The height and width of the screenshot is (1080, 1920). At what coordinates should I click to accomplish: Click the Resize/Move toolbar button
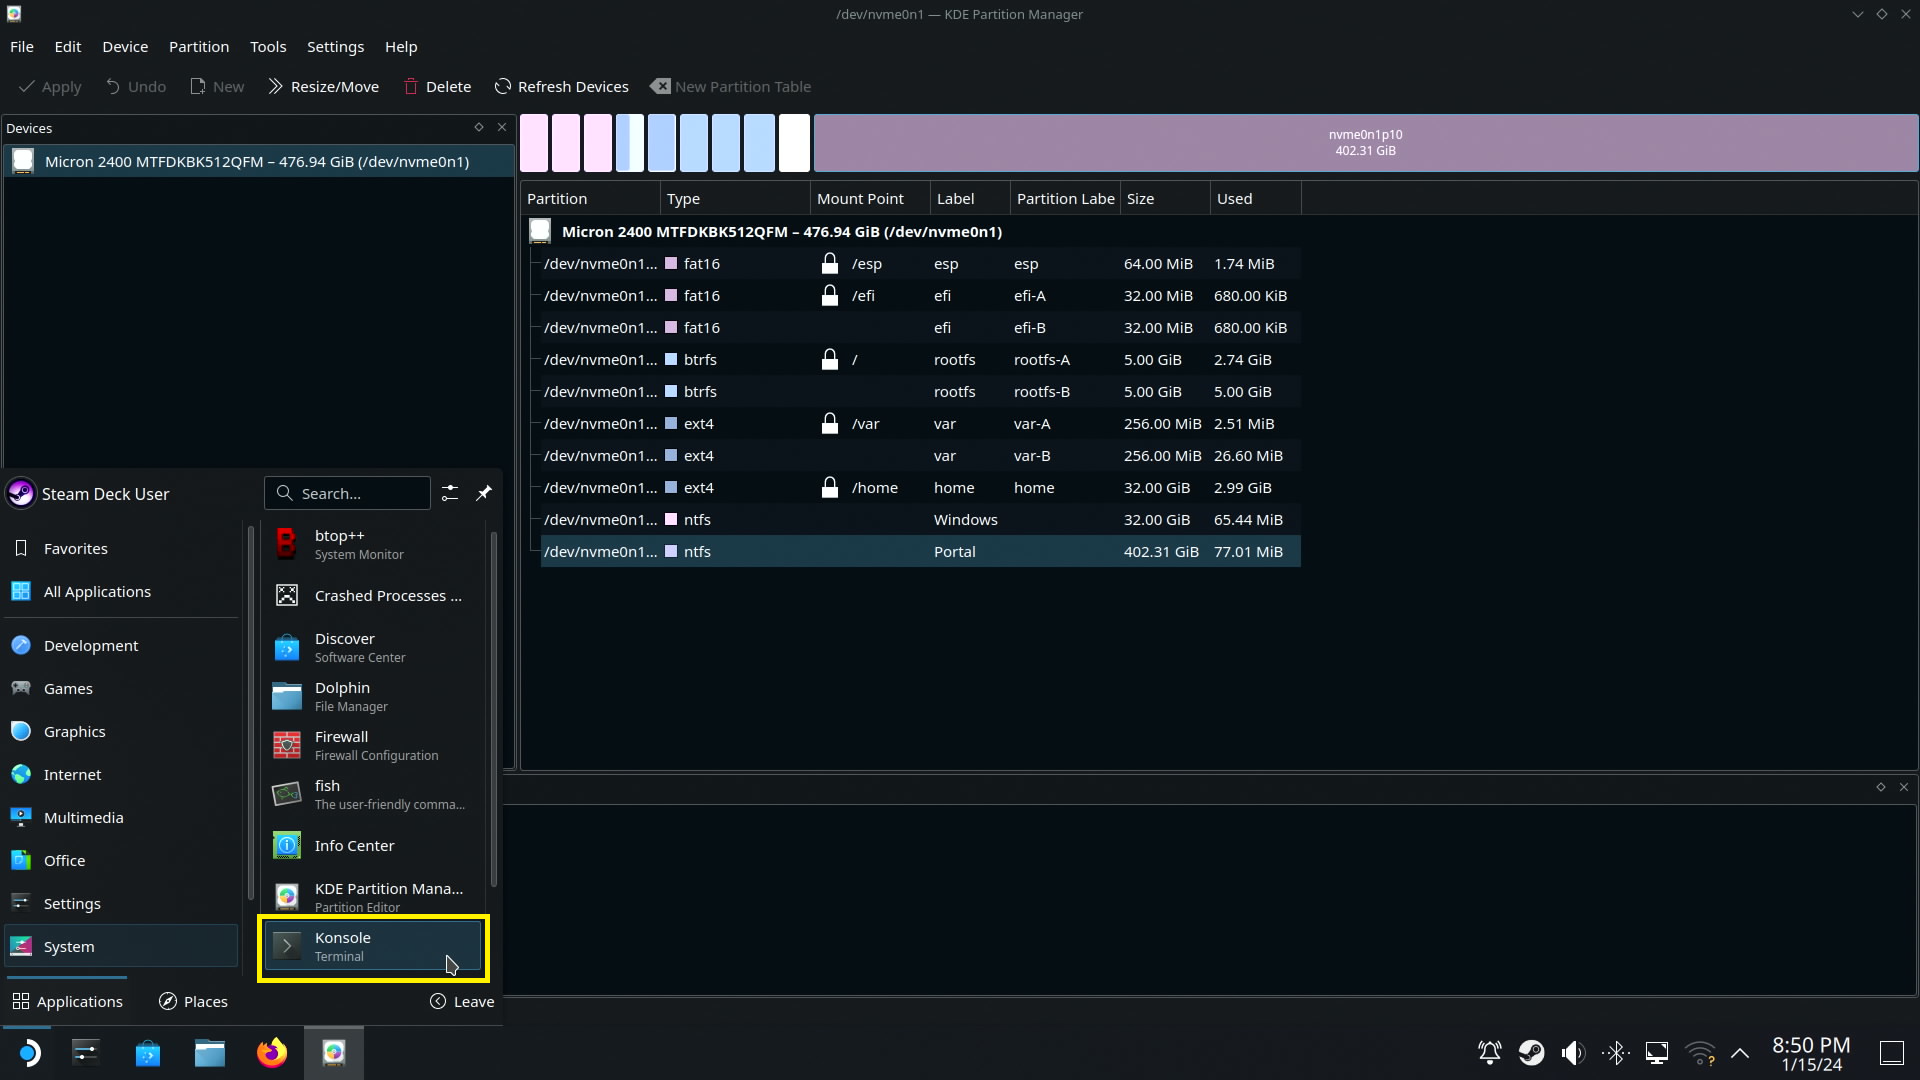coord(323,87)
